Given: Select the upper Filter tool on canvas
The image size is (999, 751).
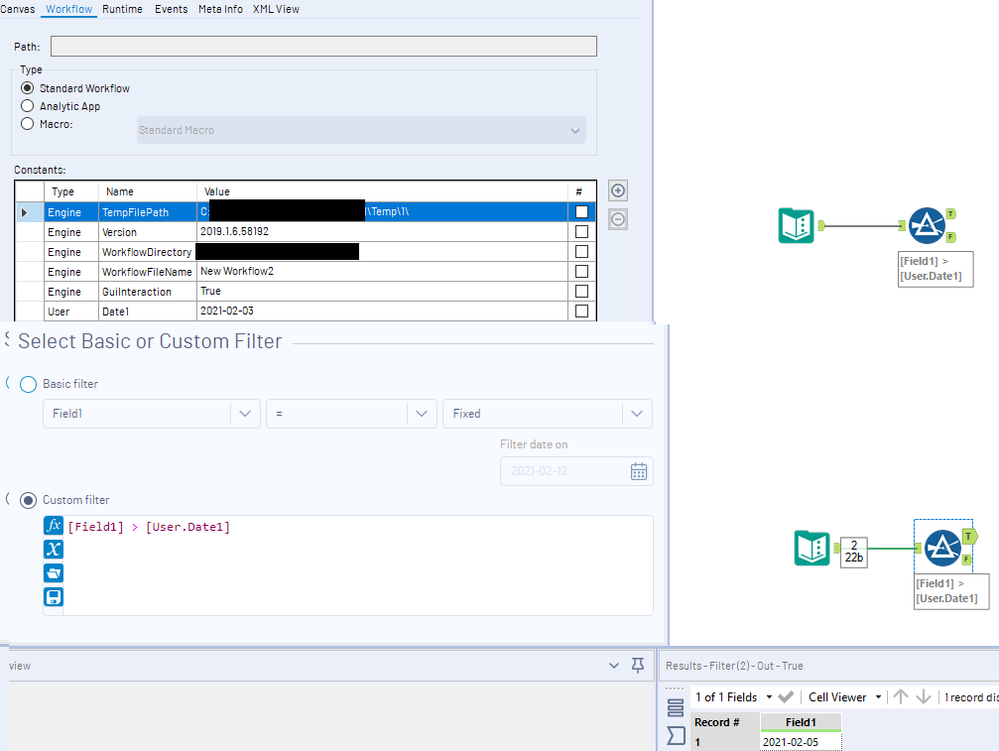Looking at the screenshot, I should pyautogui.click(x=926, y=225).
